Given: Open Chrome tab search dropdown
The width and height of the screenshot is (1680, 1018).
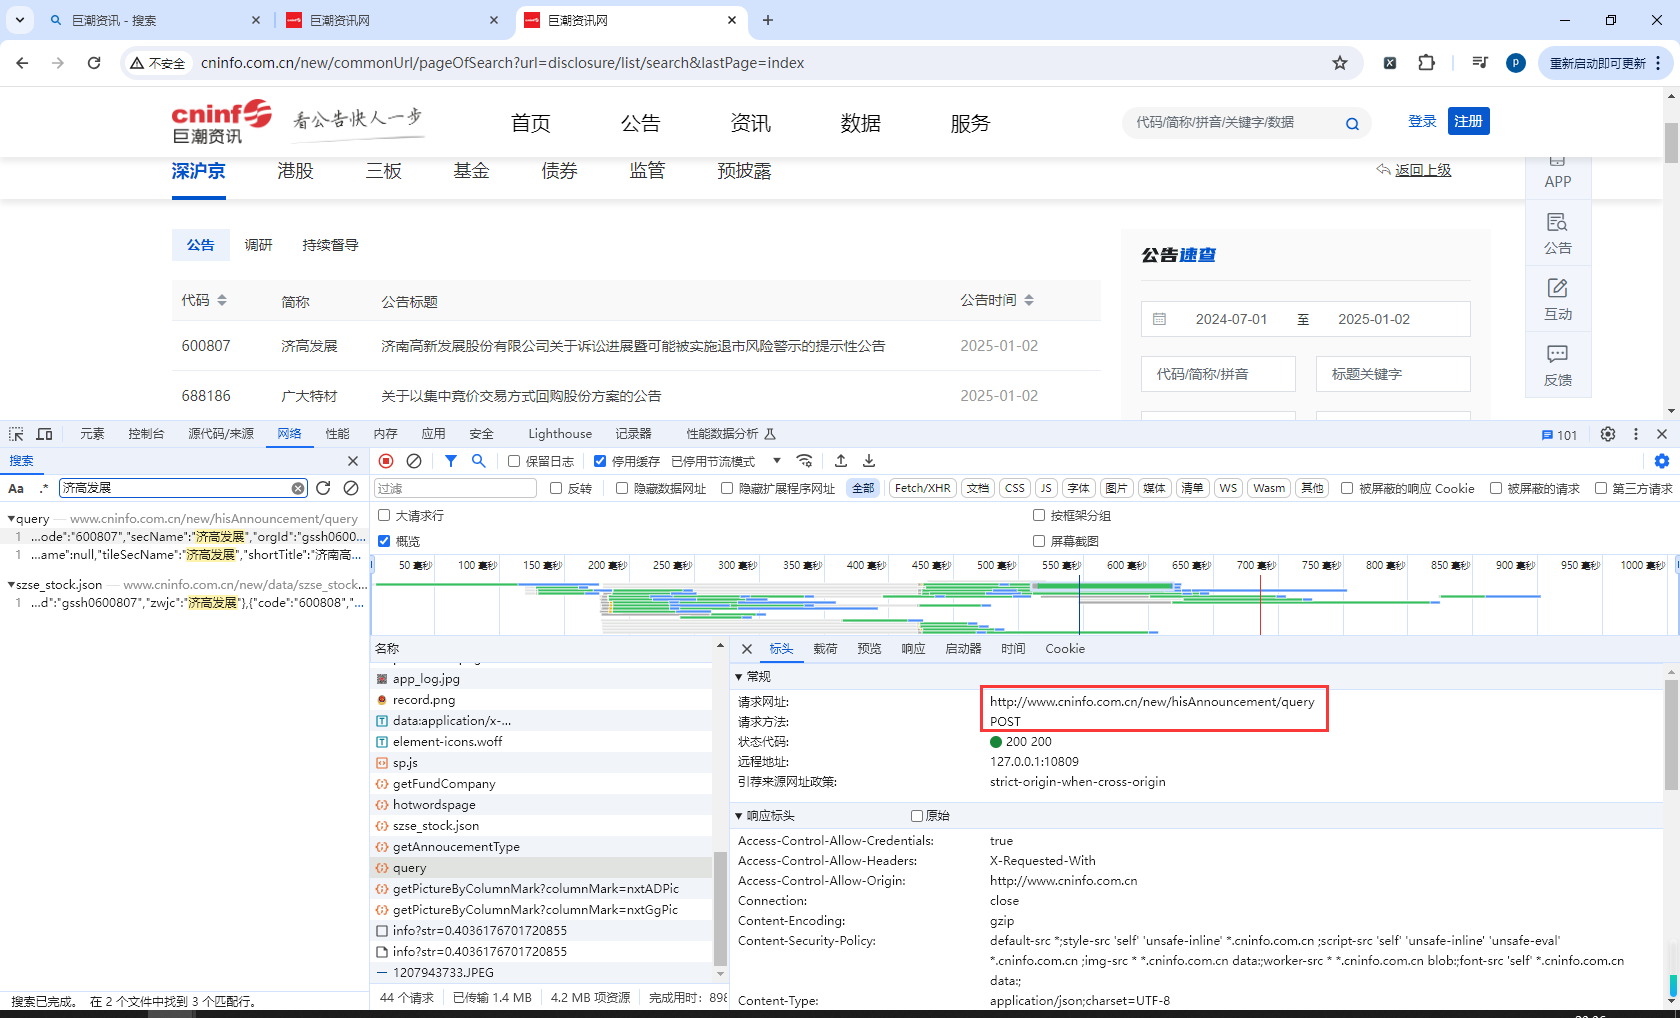Looking at the screenshot, I should [x=19, y=20].
